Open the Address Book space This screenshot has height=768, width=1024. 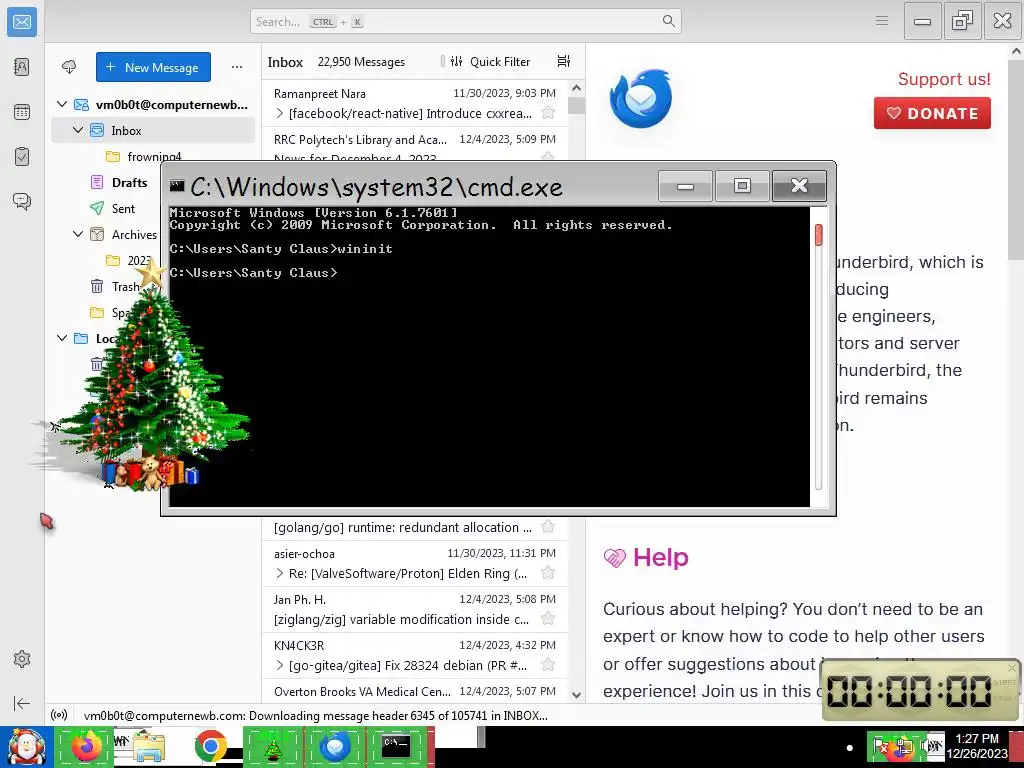pyautogui.click(x=22, y=67)
